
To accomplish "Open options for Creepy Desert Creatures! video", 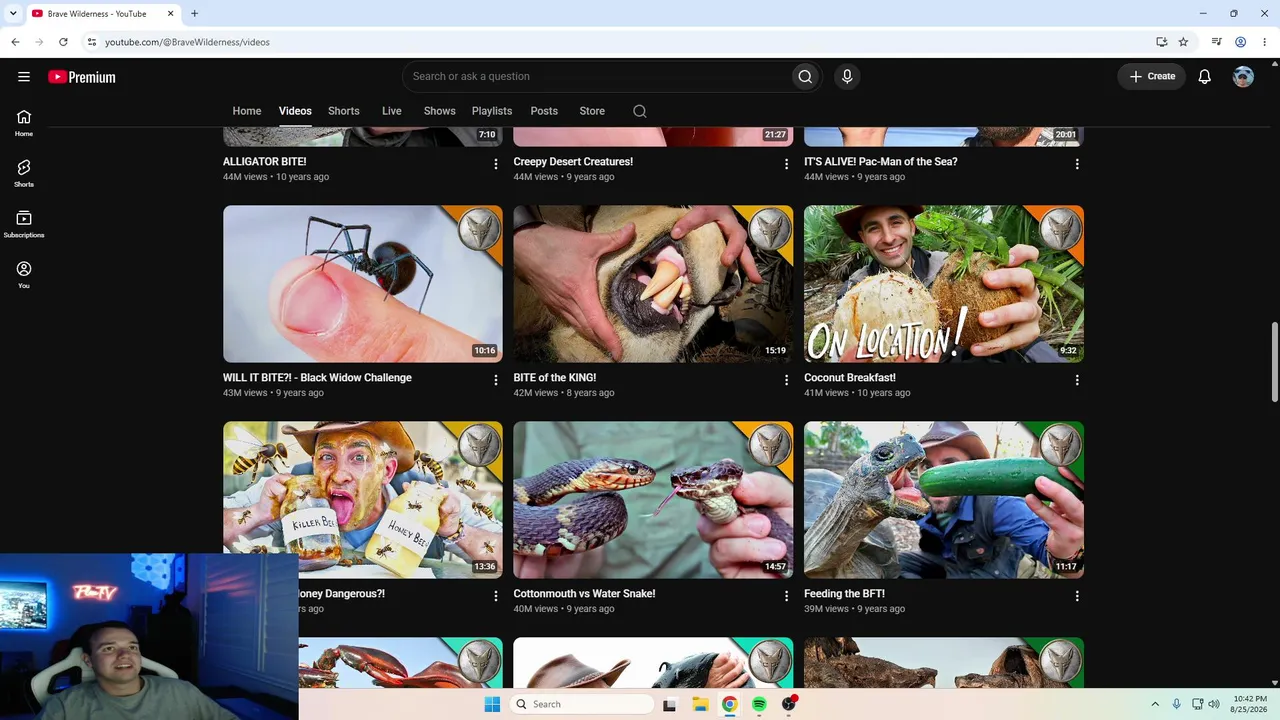I will click(x=786, y=164).
